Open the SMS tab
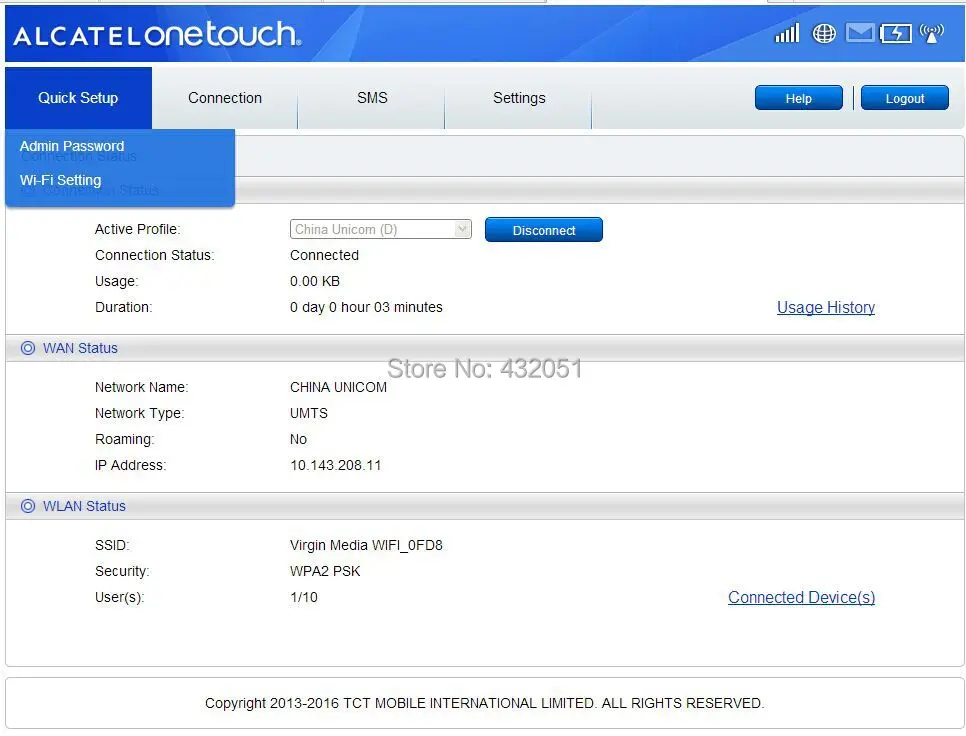The height and width of the screenshot is (736, 966). tap(372, 98)
